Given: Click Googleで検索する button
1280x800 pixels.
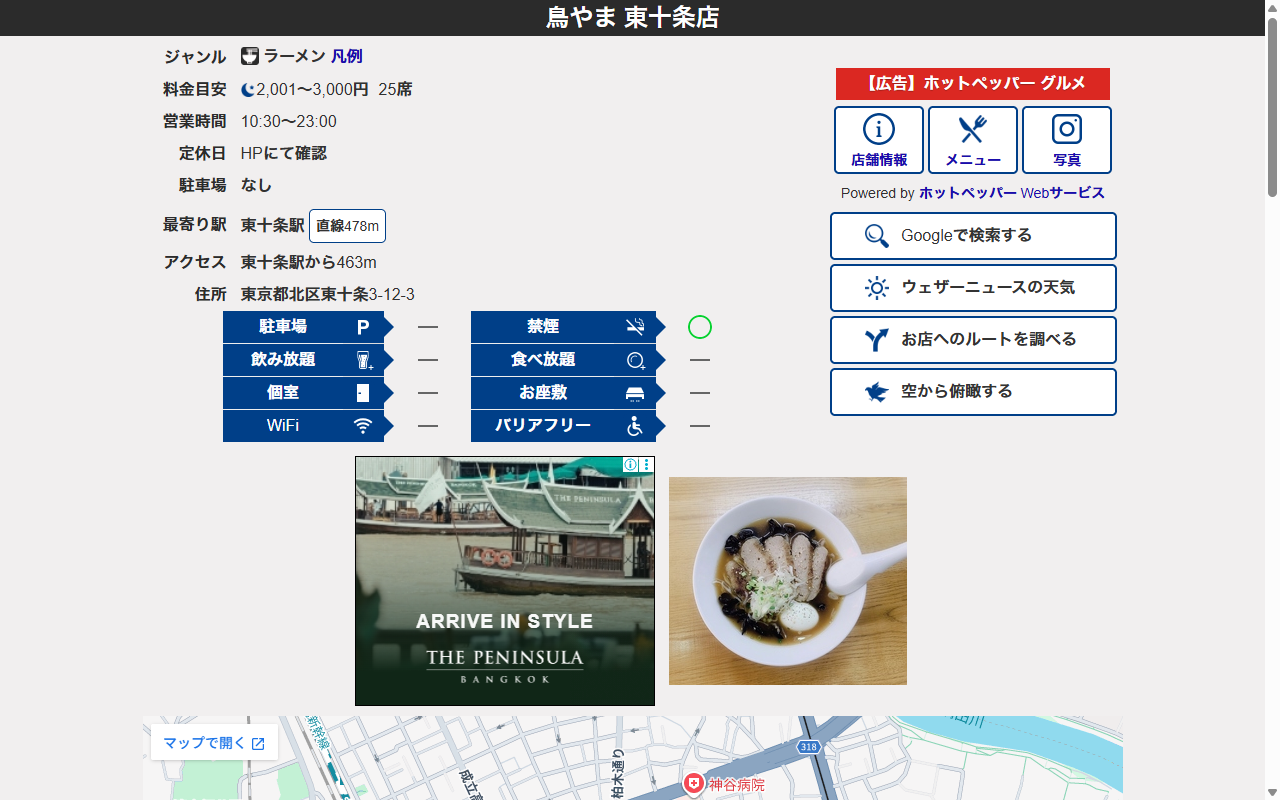Looking at the screenshot, I should 973,236.
